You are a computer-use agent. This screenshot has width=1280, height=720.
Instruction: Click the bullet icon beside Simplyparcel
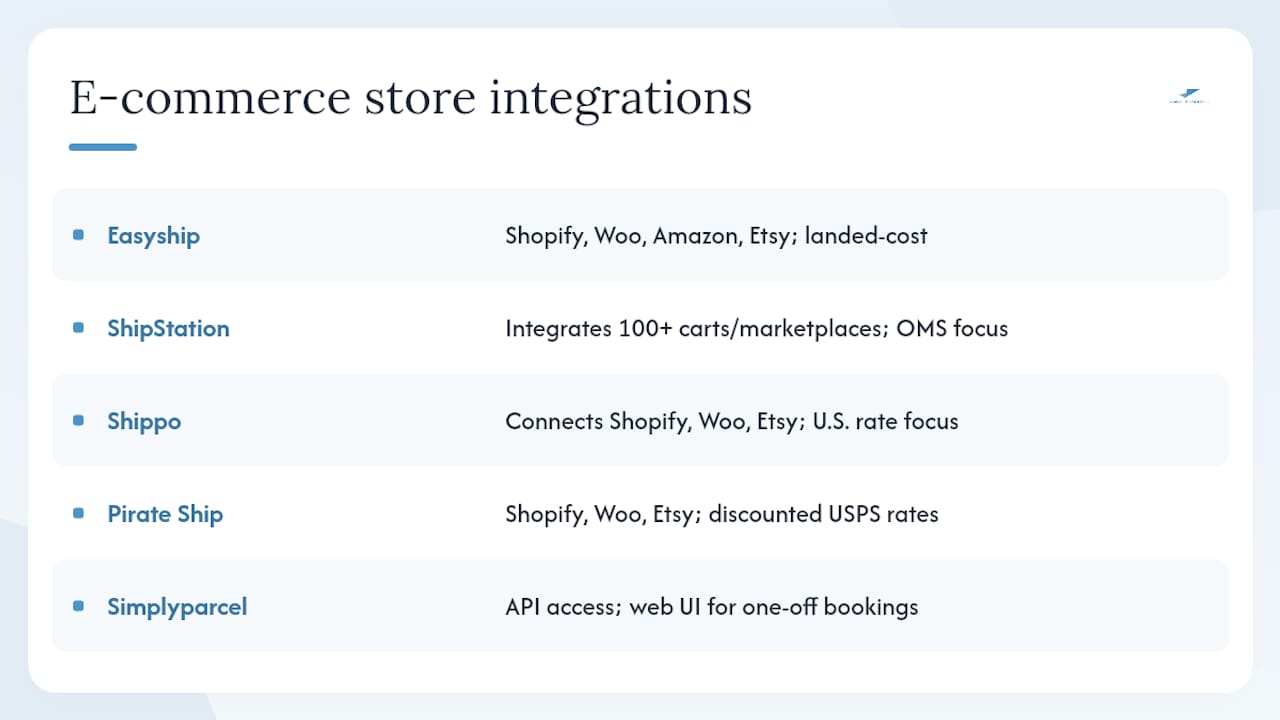79,606
